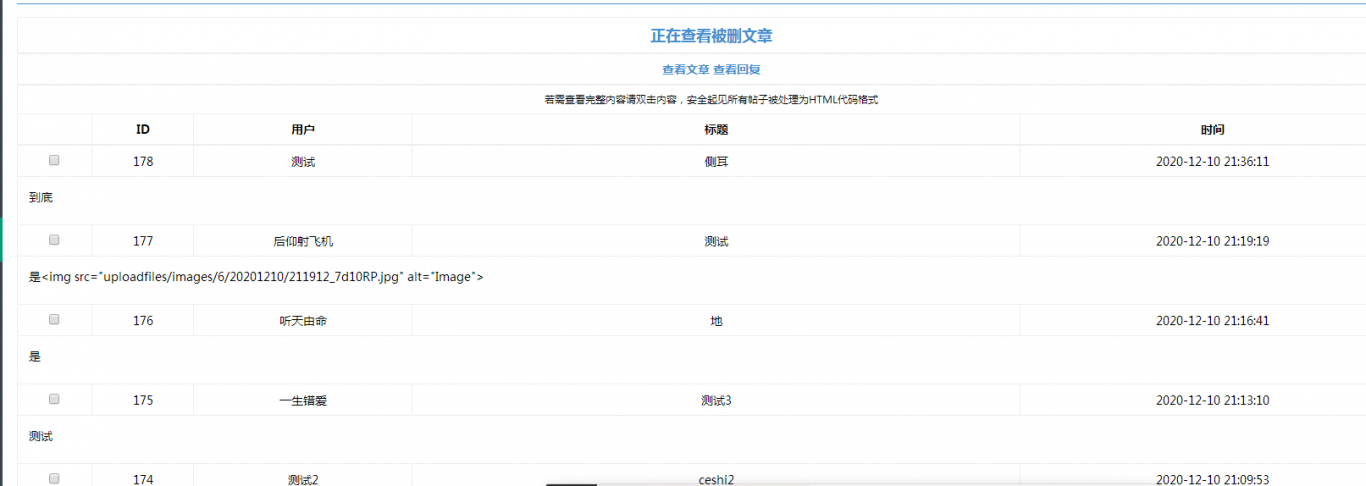Tick the checkbox for article ID 177
Screen dimensions: 1366x486
tap(54, 240)
